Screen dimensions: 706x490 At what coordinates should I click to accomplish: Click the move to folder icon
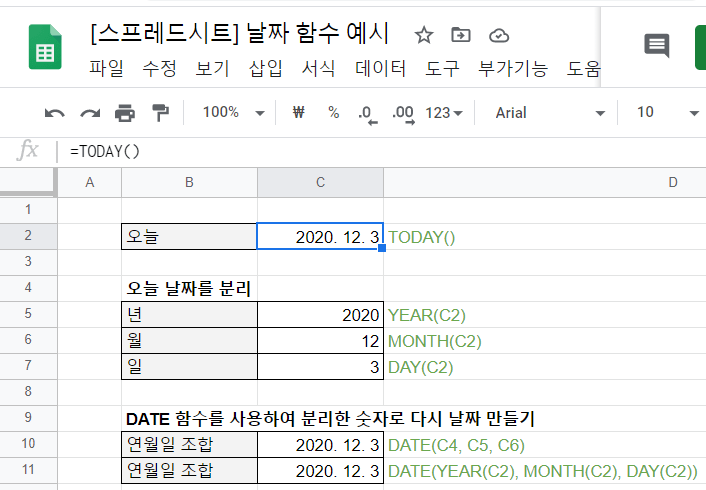click(461, 35)
